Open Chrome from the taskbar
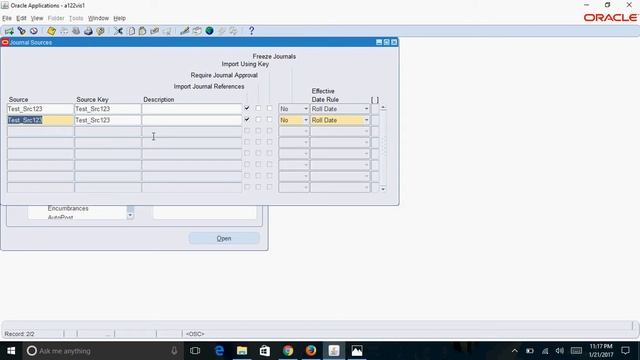The width and height of the screenshot is (640, 360). point(288,351)
